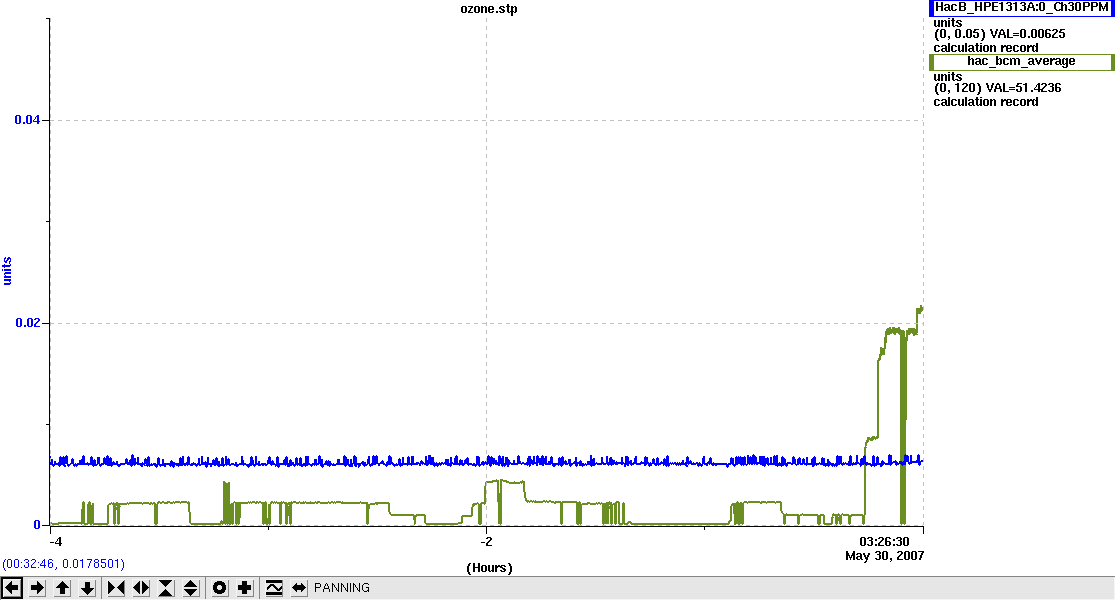
Task: Click the (Hours) x-axis title
Action: (489, 568)
